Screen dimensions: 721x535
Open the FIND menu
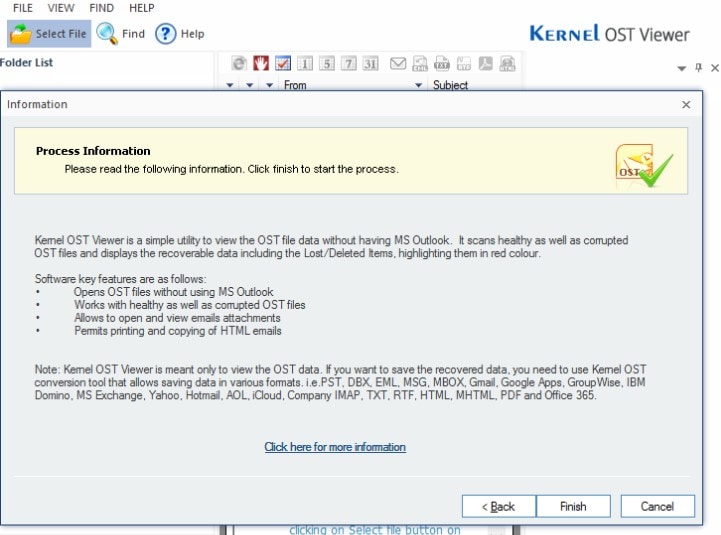pyautogui.click(x=101, y=8)
